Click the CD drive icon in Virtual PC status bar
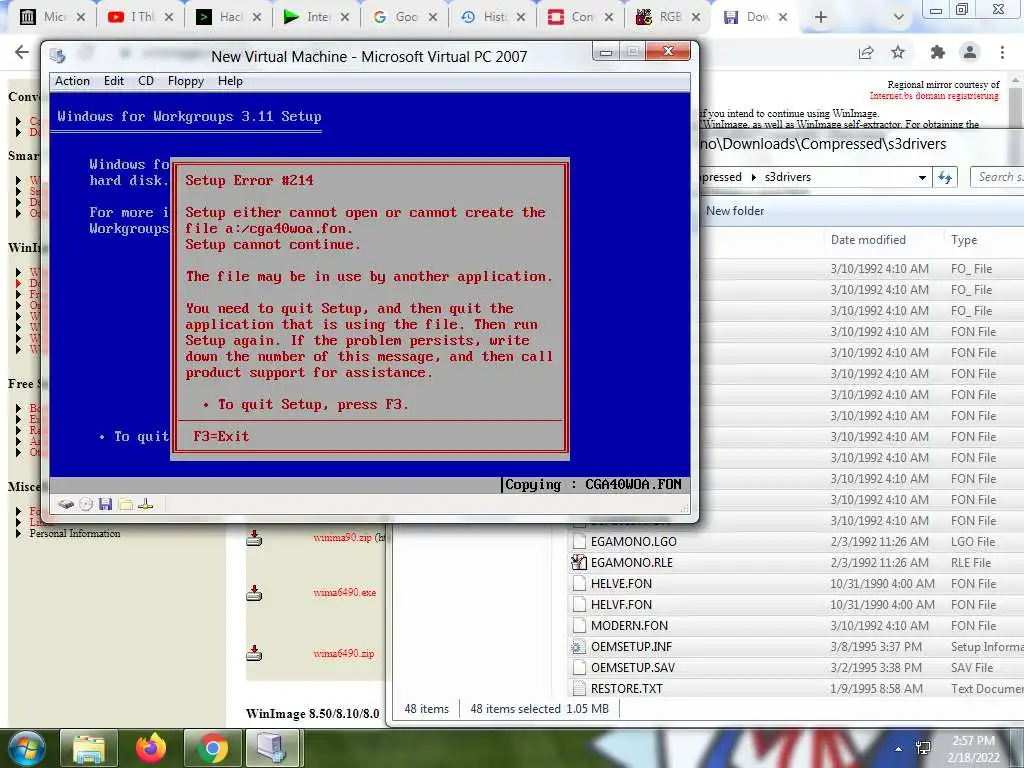Image resolution: width=1024 pixels, height=768 pixels. click(86, 504)
